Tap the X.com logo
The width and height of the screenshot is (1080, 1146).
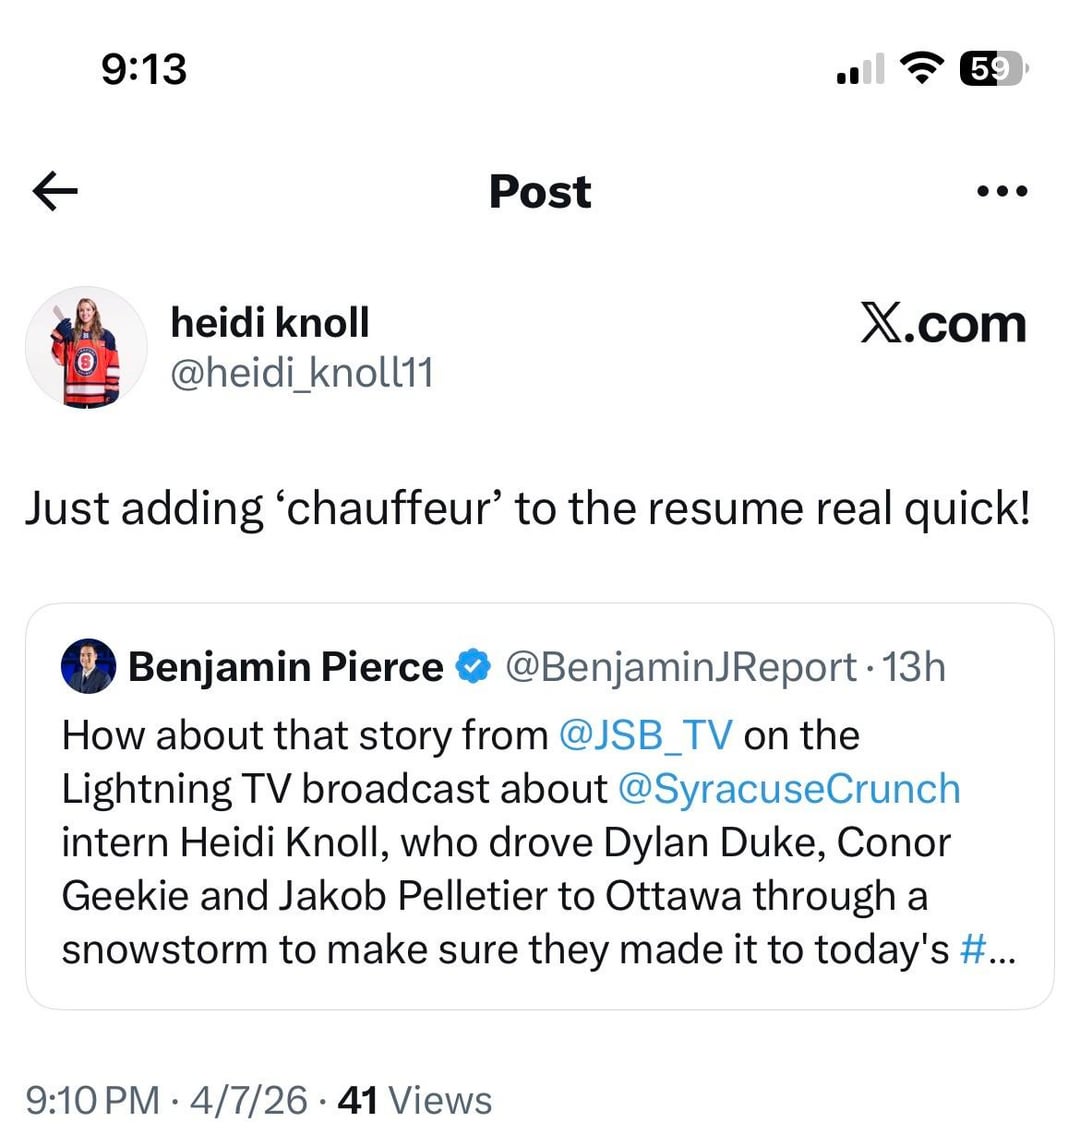point(943,324)
